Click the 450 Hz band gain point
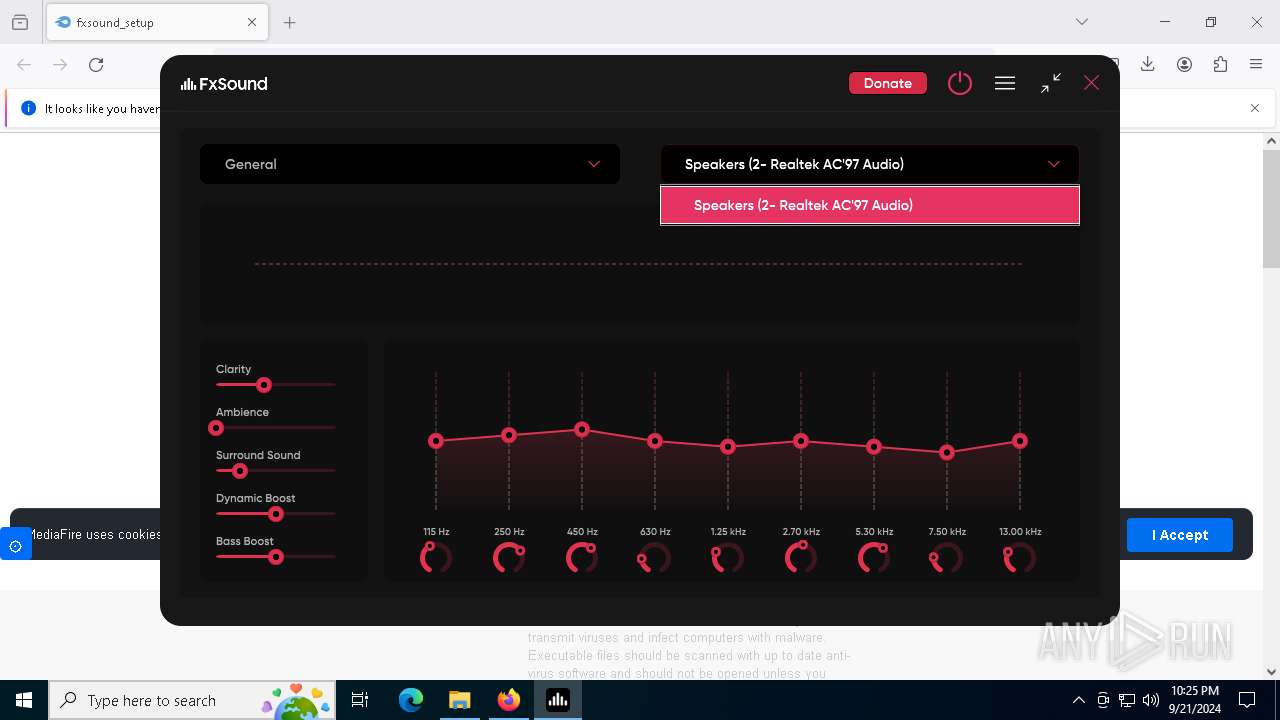 (x=582, y=429)
